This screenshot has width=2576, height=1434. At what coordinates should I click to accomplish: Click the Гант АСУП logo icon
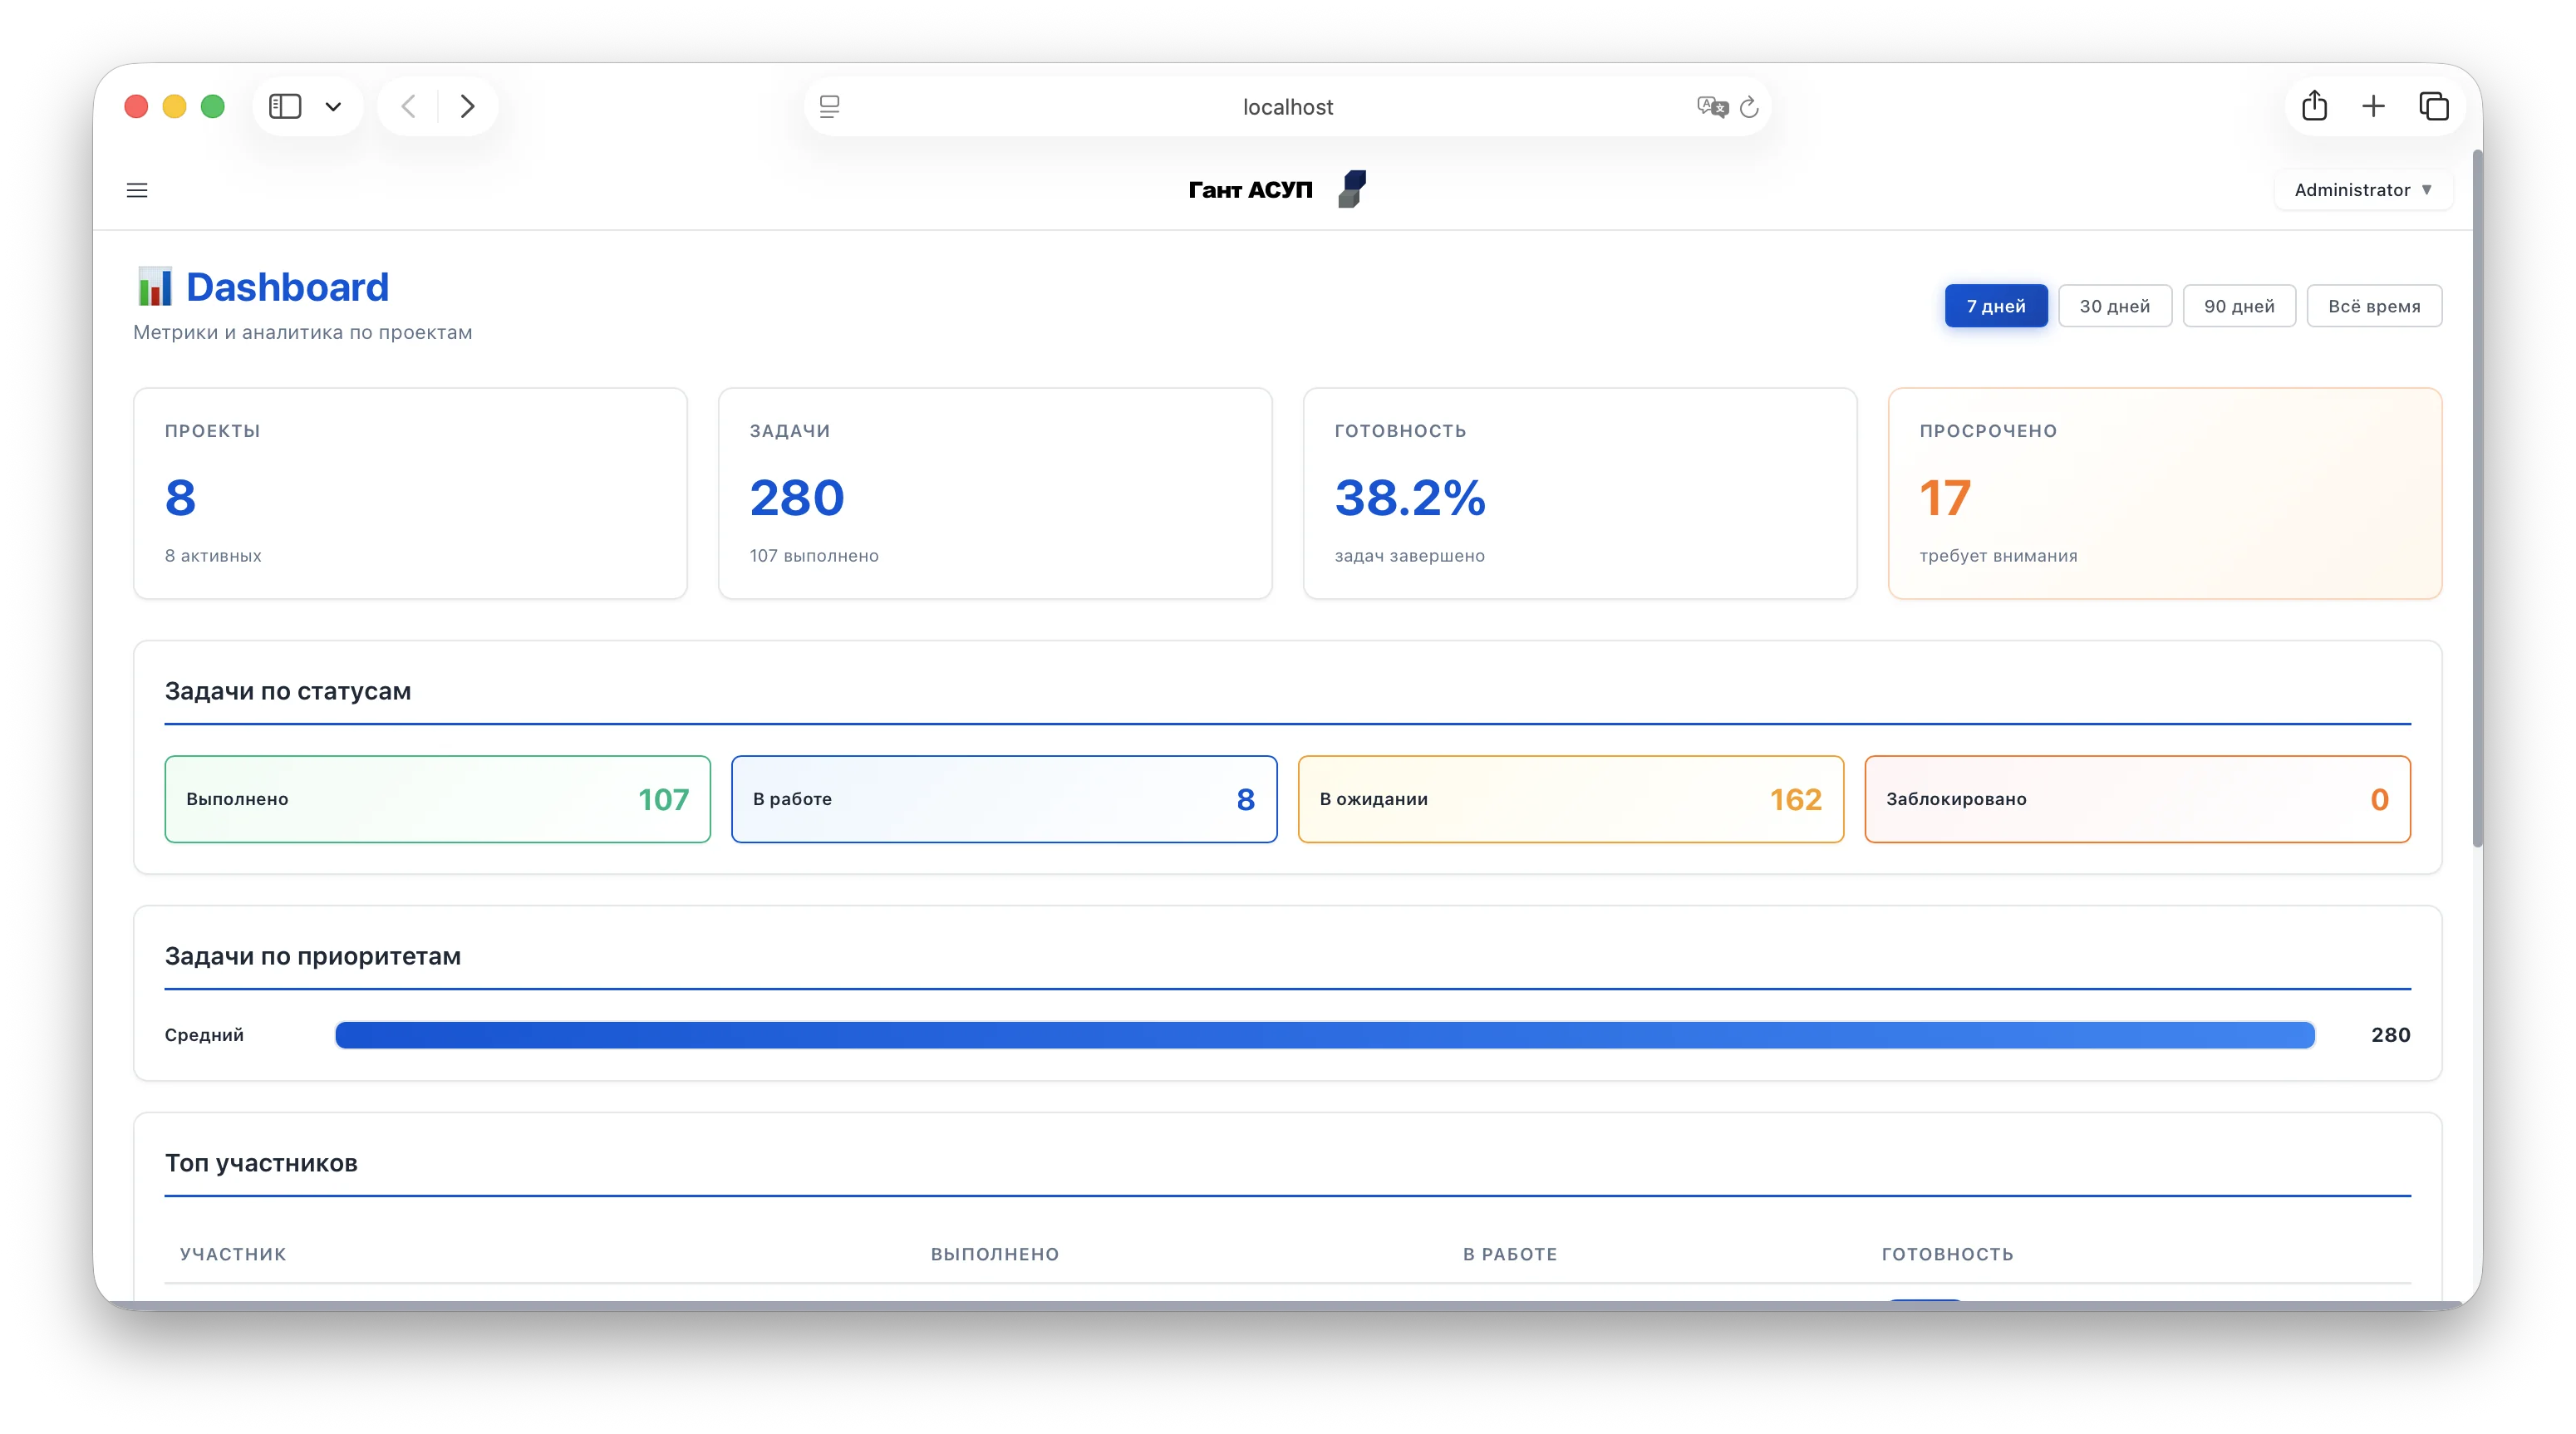[1352, 189]
